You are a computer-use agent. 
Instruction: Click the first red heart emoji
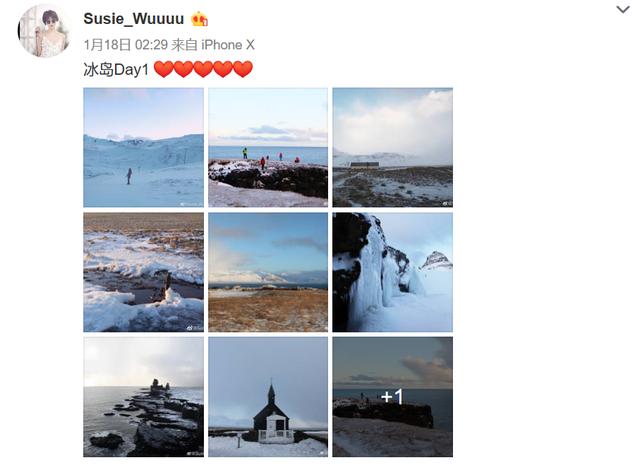click(164, 69)
